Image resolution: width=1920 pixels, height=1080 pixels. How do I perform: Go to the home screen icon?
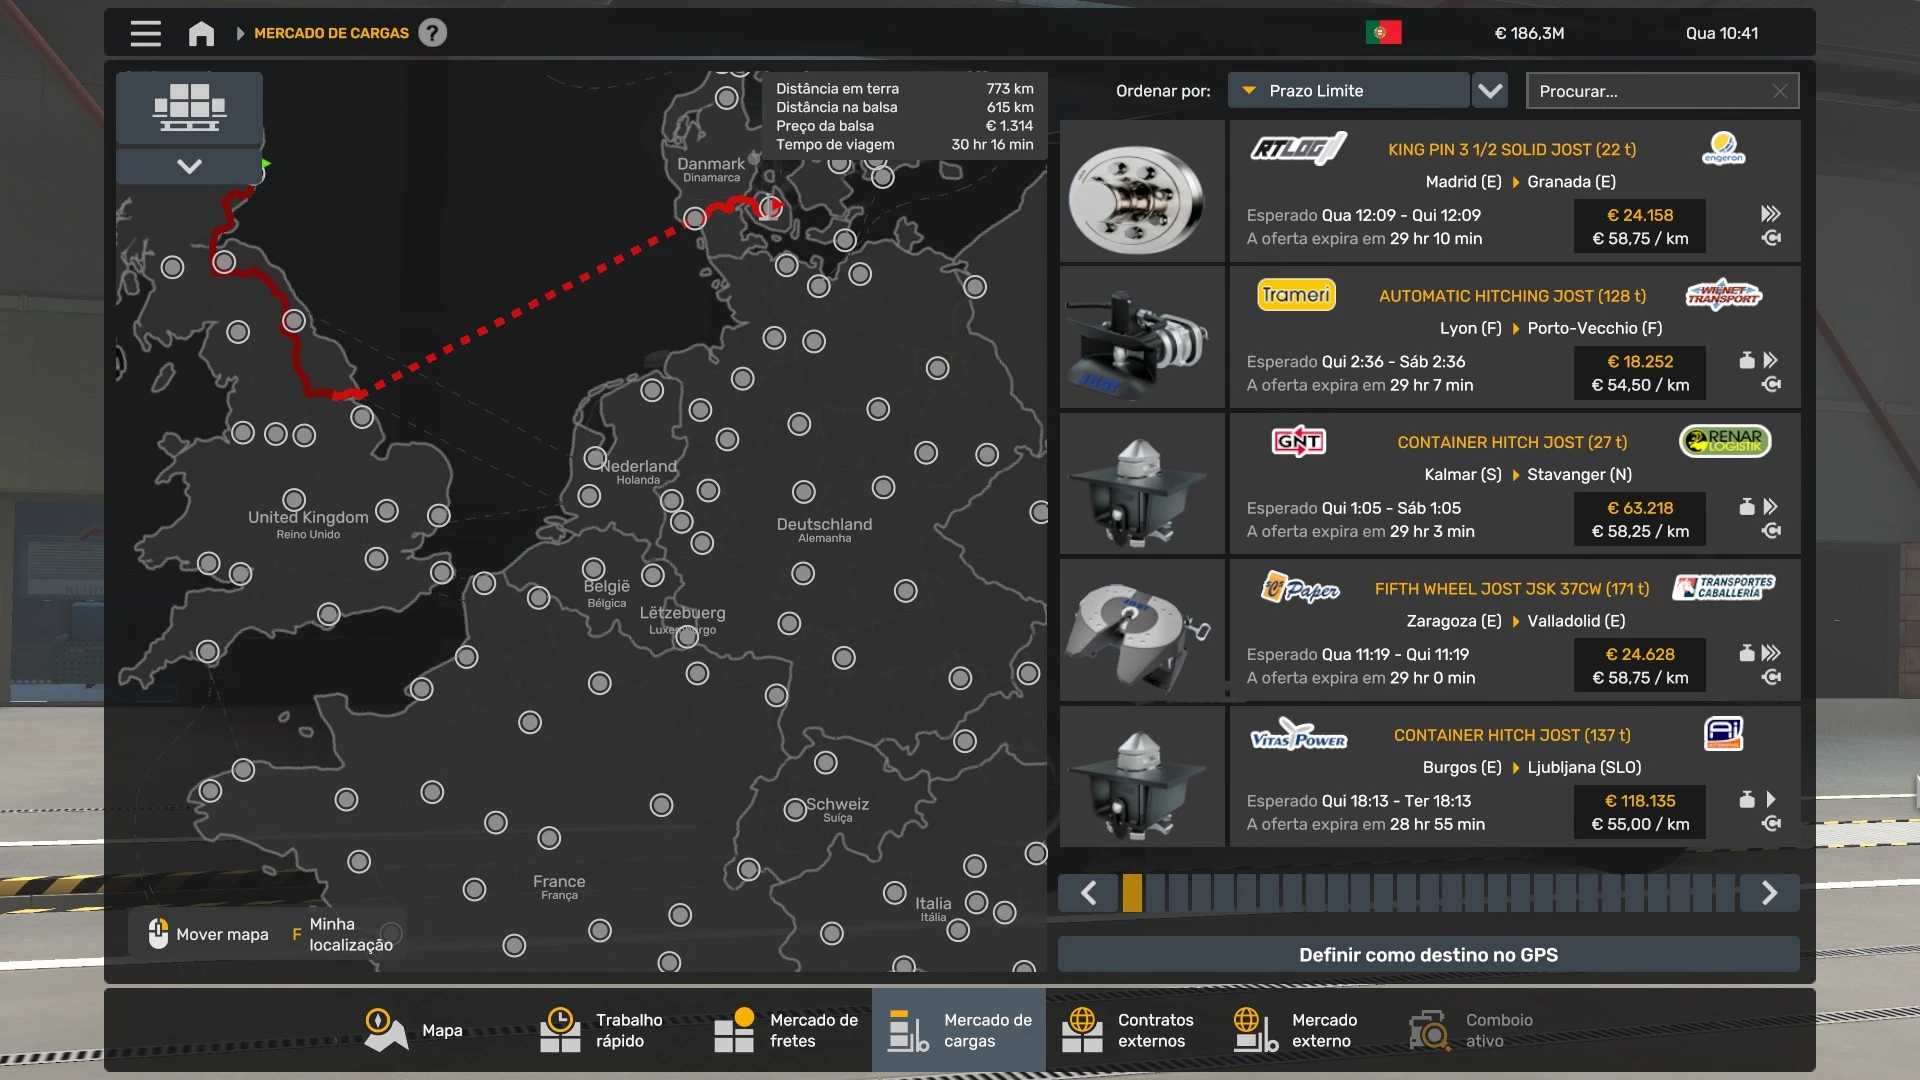[201, 33]
